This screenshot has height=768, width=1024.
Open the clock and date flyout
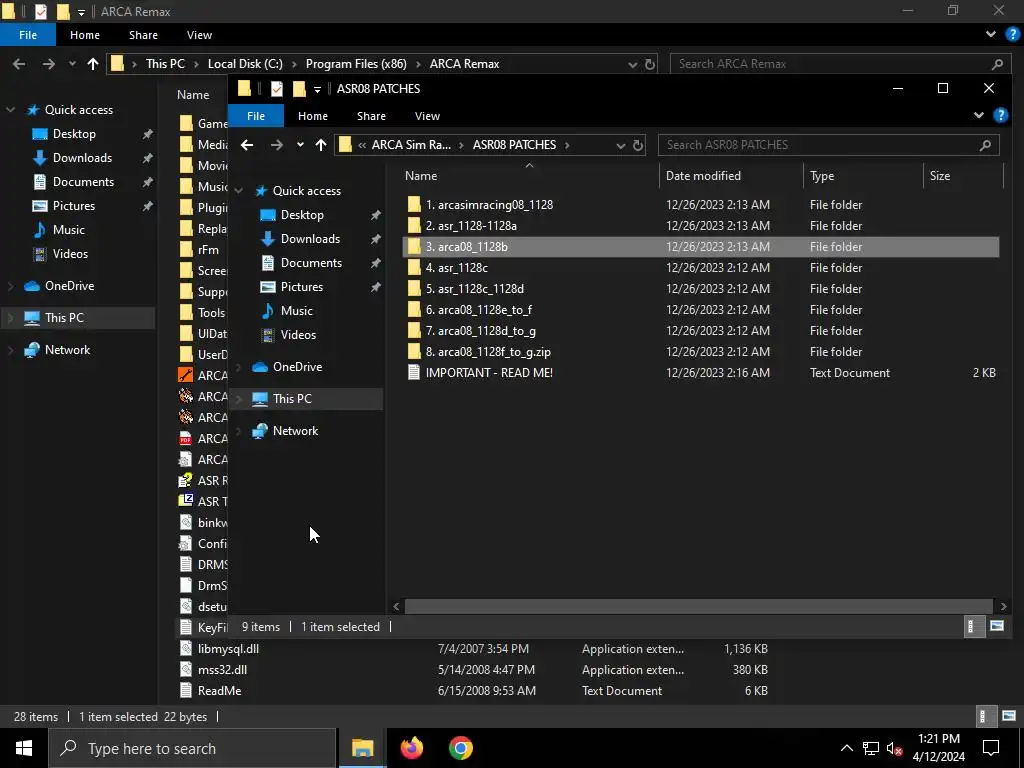coord(938,748)
